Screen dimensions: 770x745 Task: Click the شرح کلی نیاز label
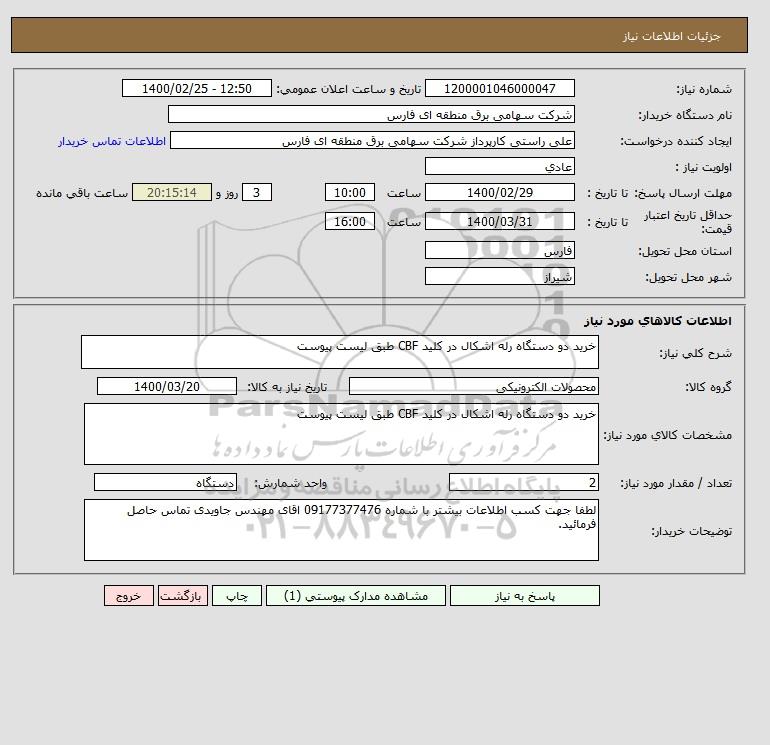[x=695, y=354]
